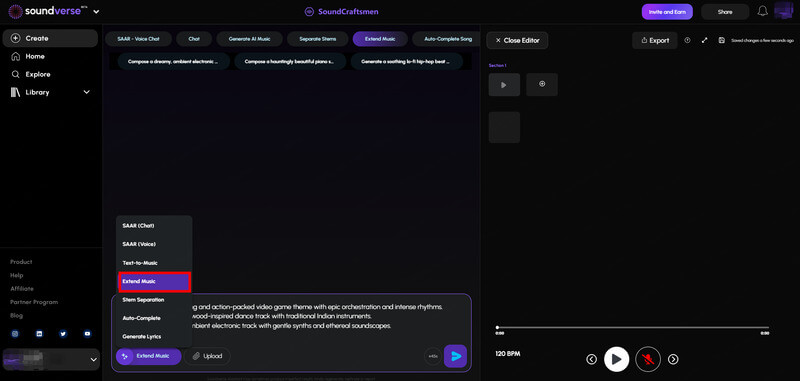Click the Soundverse logo
The image size is (800, 381).
click(x=46, y=11)
